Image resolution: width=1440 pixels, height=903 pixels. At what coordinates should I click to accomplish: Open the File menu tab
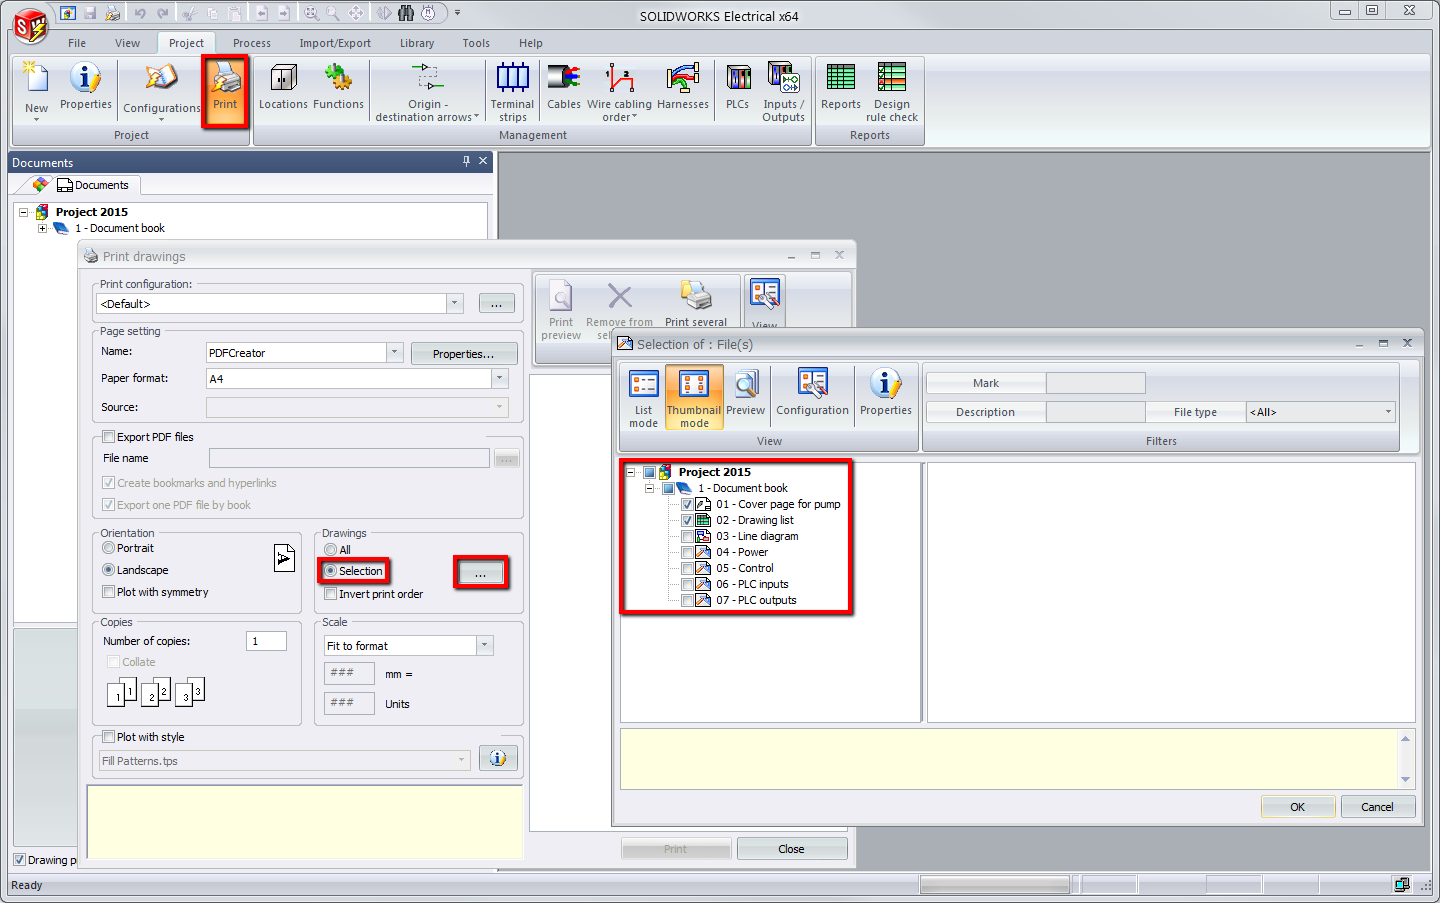pos(77,43)
